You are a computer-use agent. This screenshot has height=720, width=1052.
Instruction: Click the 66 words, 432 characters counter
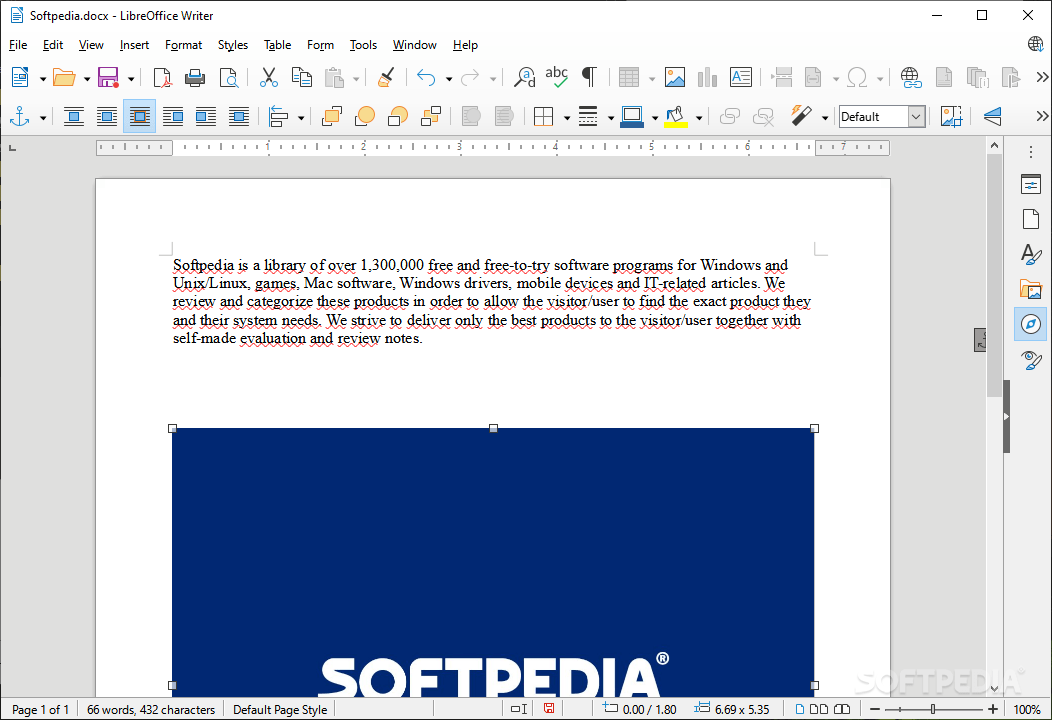pyautogui.click(x=151, y=709)
